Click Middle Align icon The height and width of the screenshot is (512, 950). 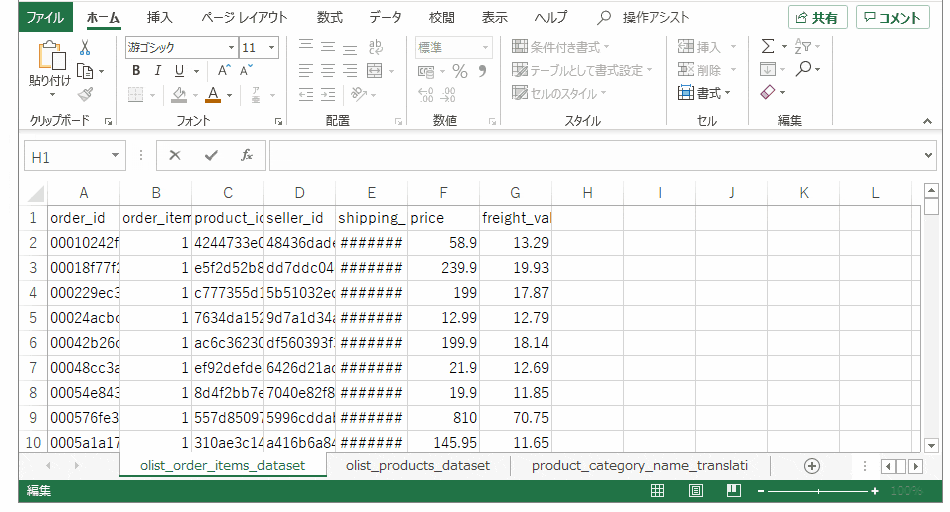tap(328, 47)
